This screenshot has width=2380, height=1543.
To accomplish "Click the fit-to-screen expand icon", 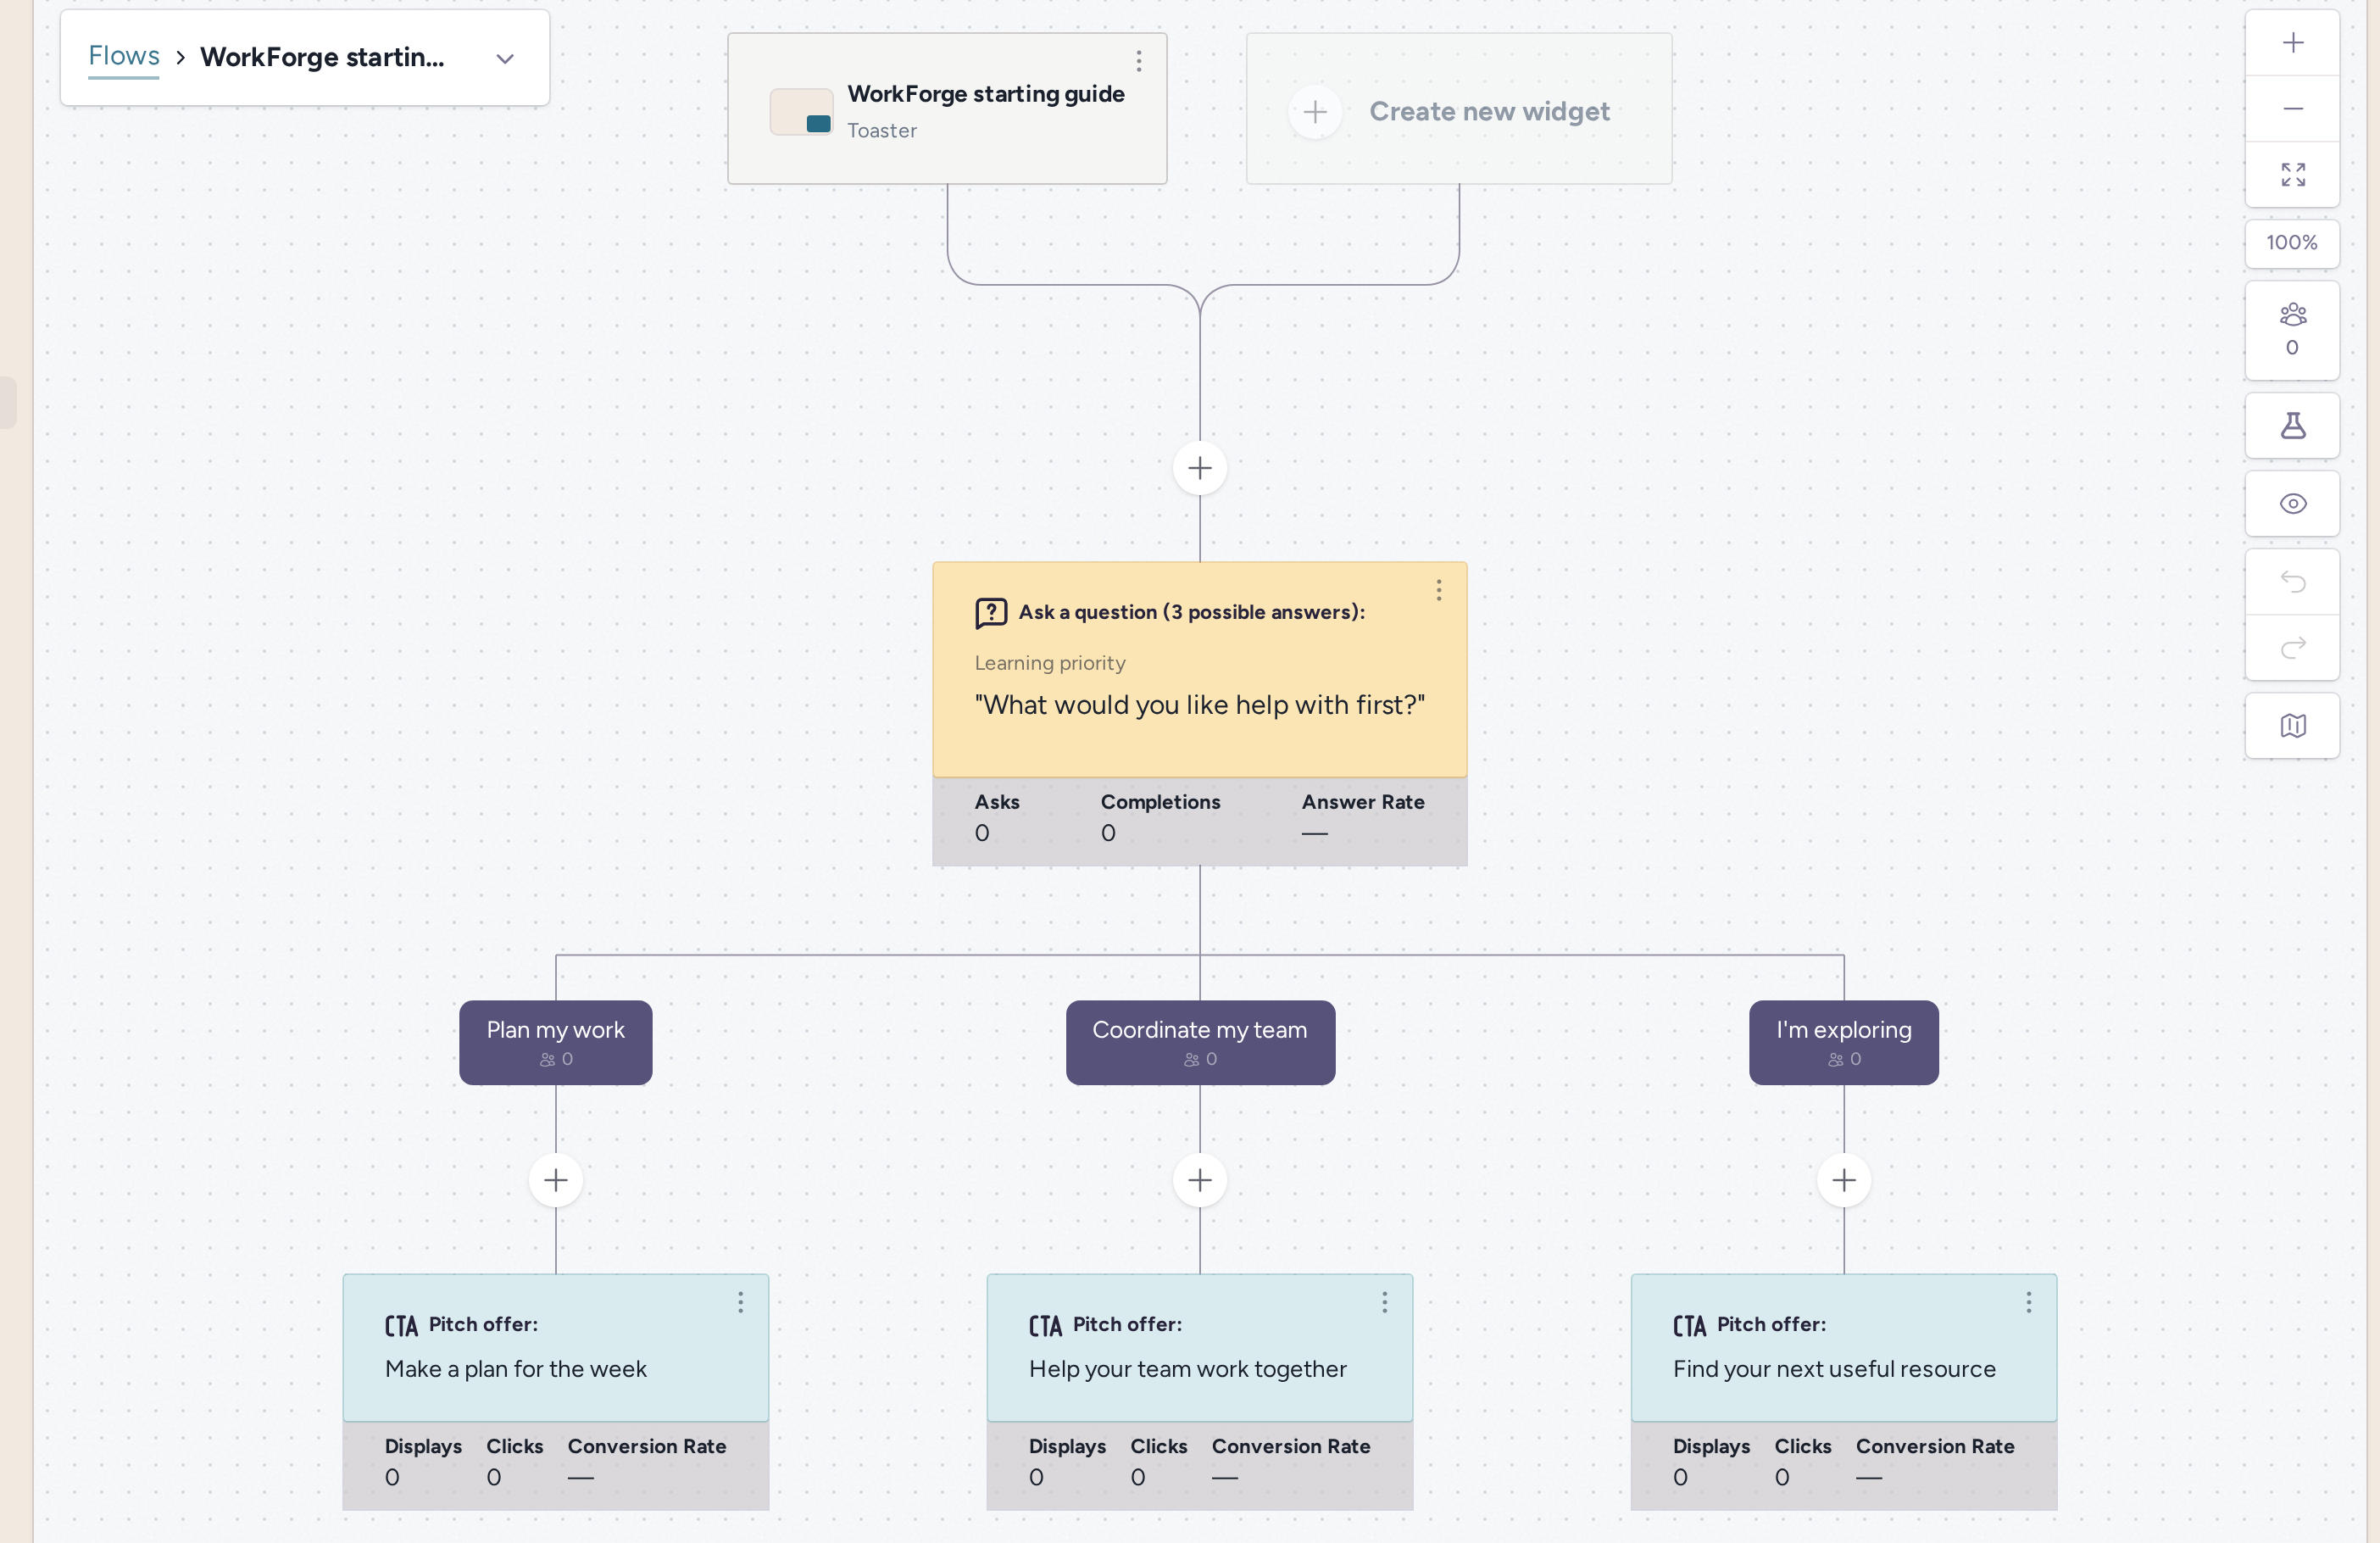I will coord(2292,175).
